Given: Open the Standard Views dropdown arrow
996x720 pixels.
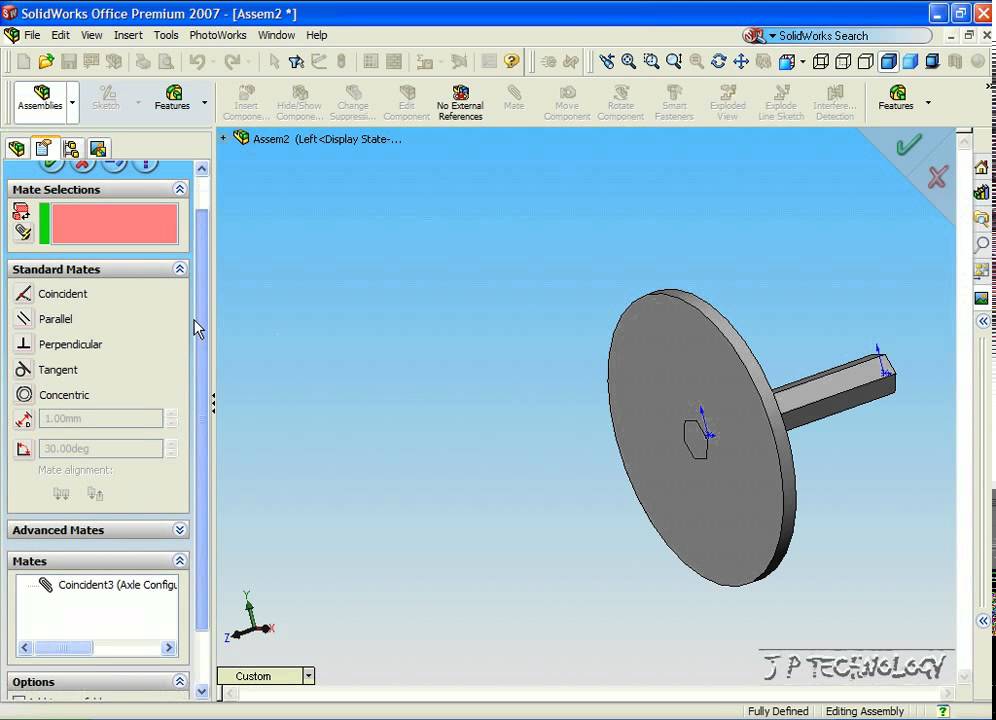Looking at the screenshot, I should (803, 62).
